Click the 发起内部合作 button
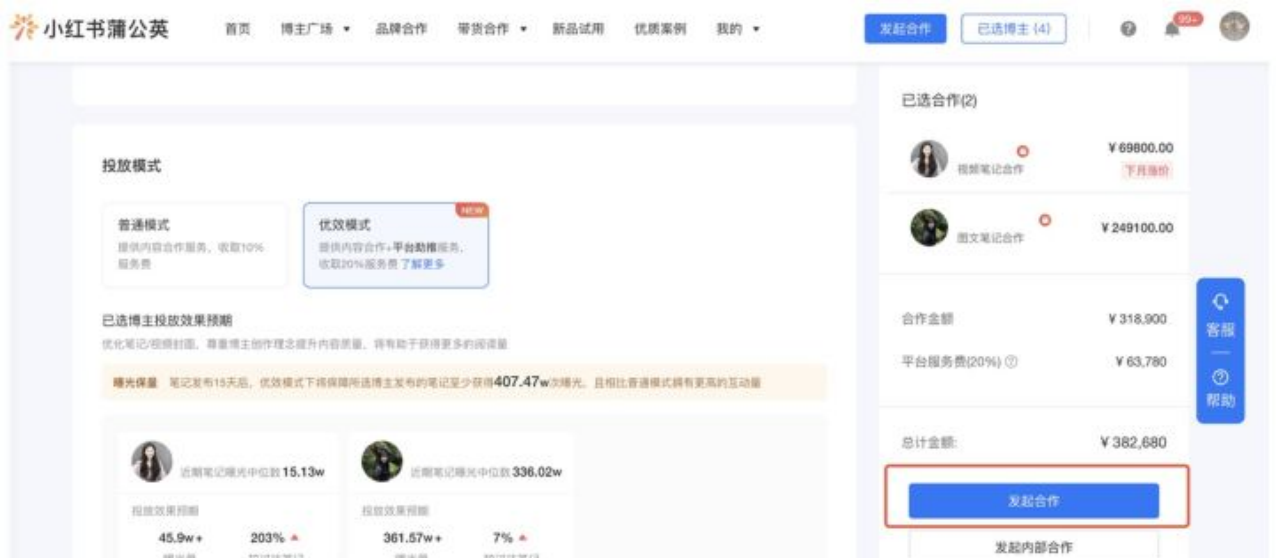Image resolution: width=1276 pixels, height=558 pixels. (x=1033, y=546)
